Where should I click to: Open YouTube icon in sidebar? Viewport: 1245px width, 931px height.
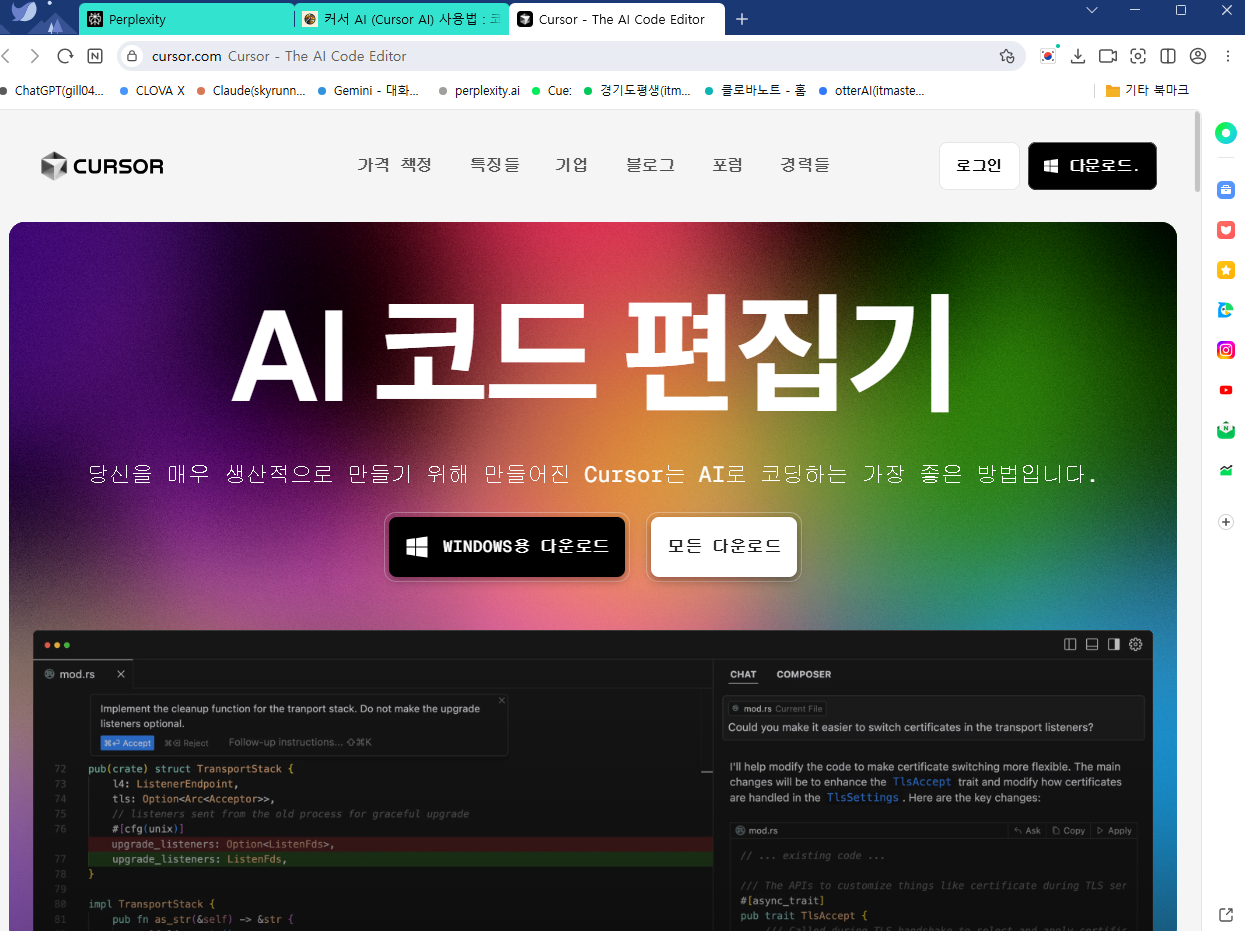tap(1226, 390)
